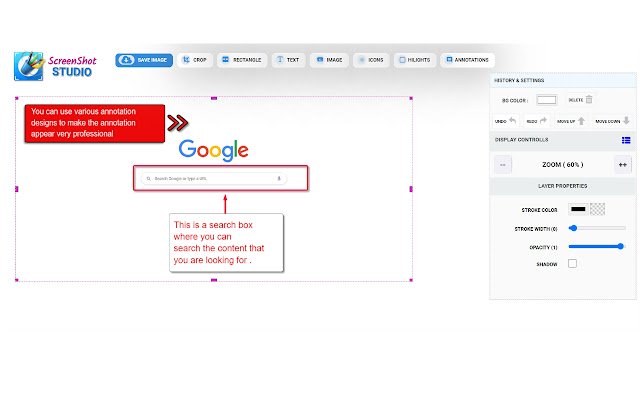This screenshot has height=400, width=640.
Task: Click the Opacity slider
Action: [x=596, y=247]
